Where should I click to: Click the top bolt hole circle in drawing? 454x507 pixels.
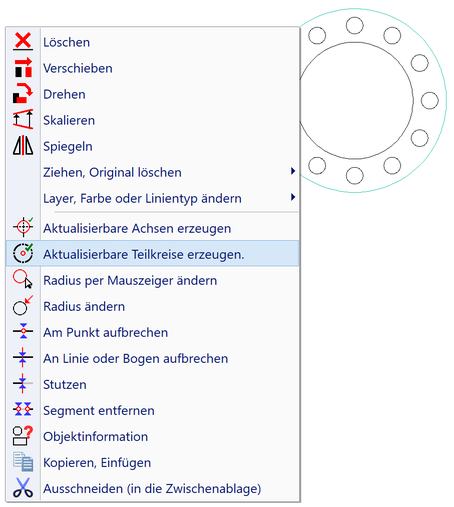354,26
